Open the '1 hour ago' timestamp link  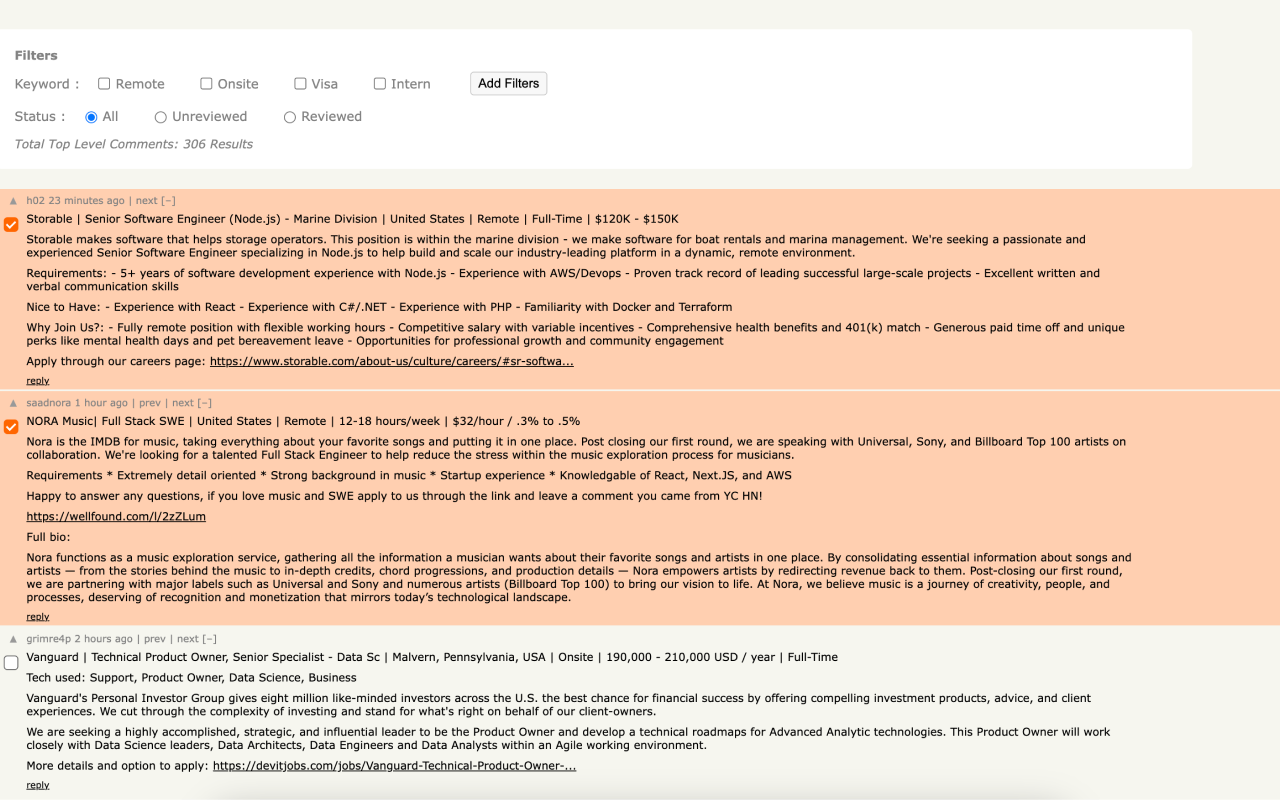[101, 403]
